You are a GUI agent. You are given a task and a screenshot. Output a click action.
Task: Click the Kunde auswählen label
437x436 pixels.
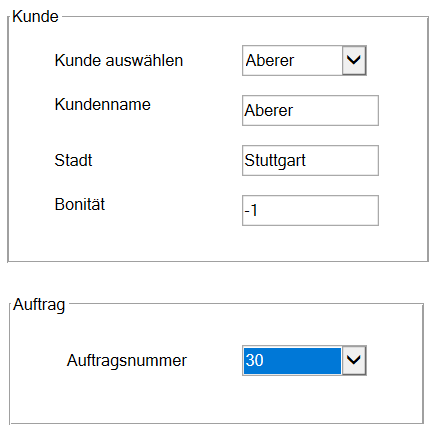pos(119,60)
